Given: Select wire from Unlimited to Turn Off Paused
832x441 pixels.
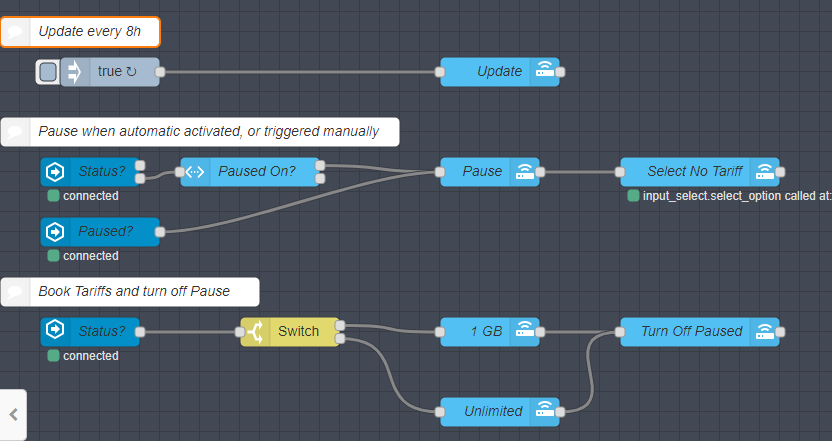Looking at the screenshot, I should tap(590, 371).
